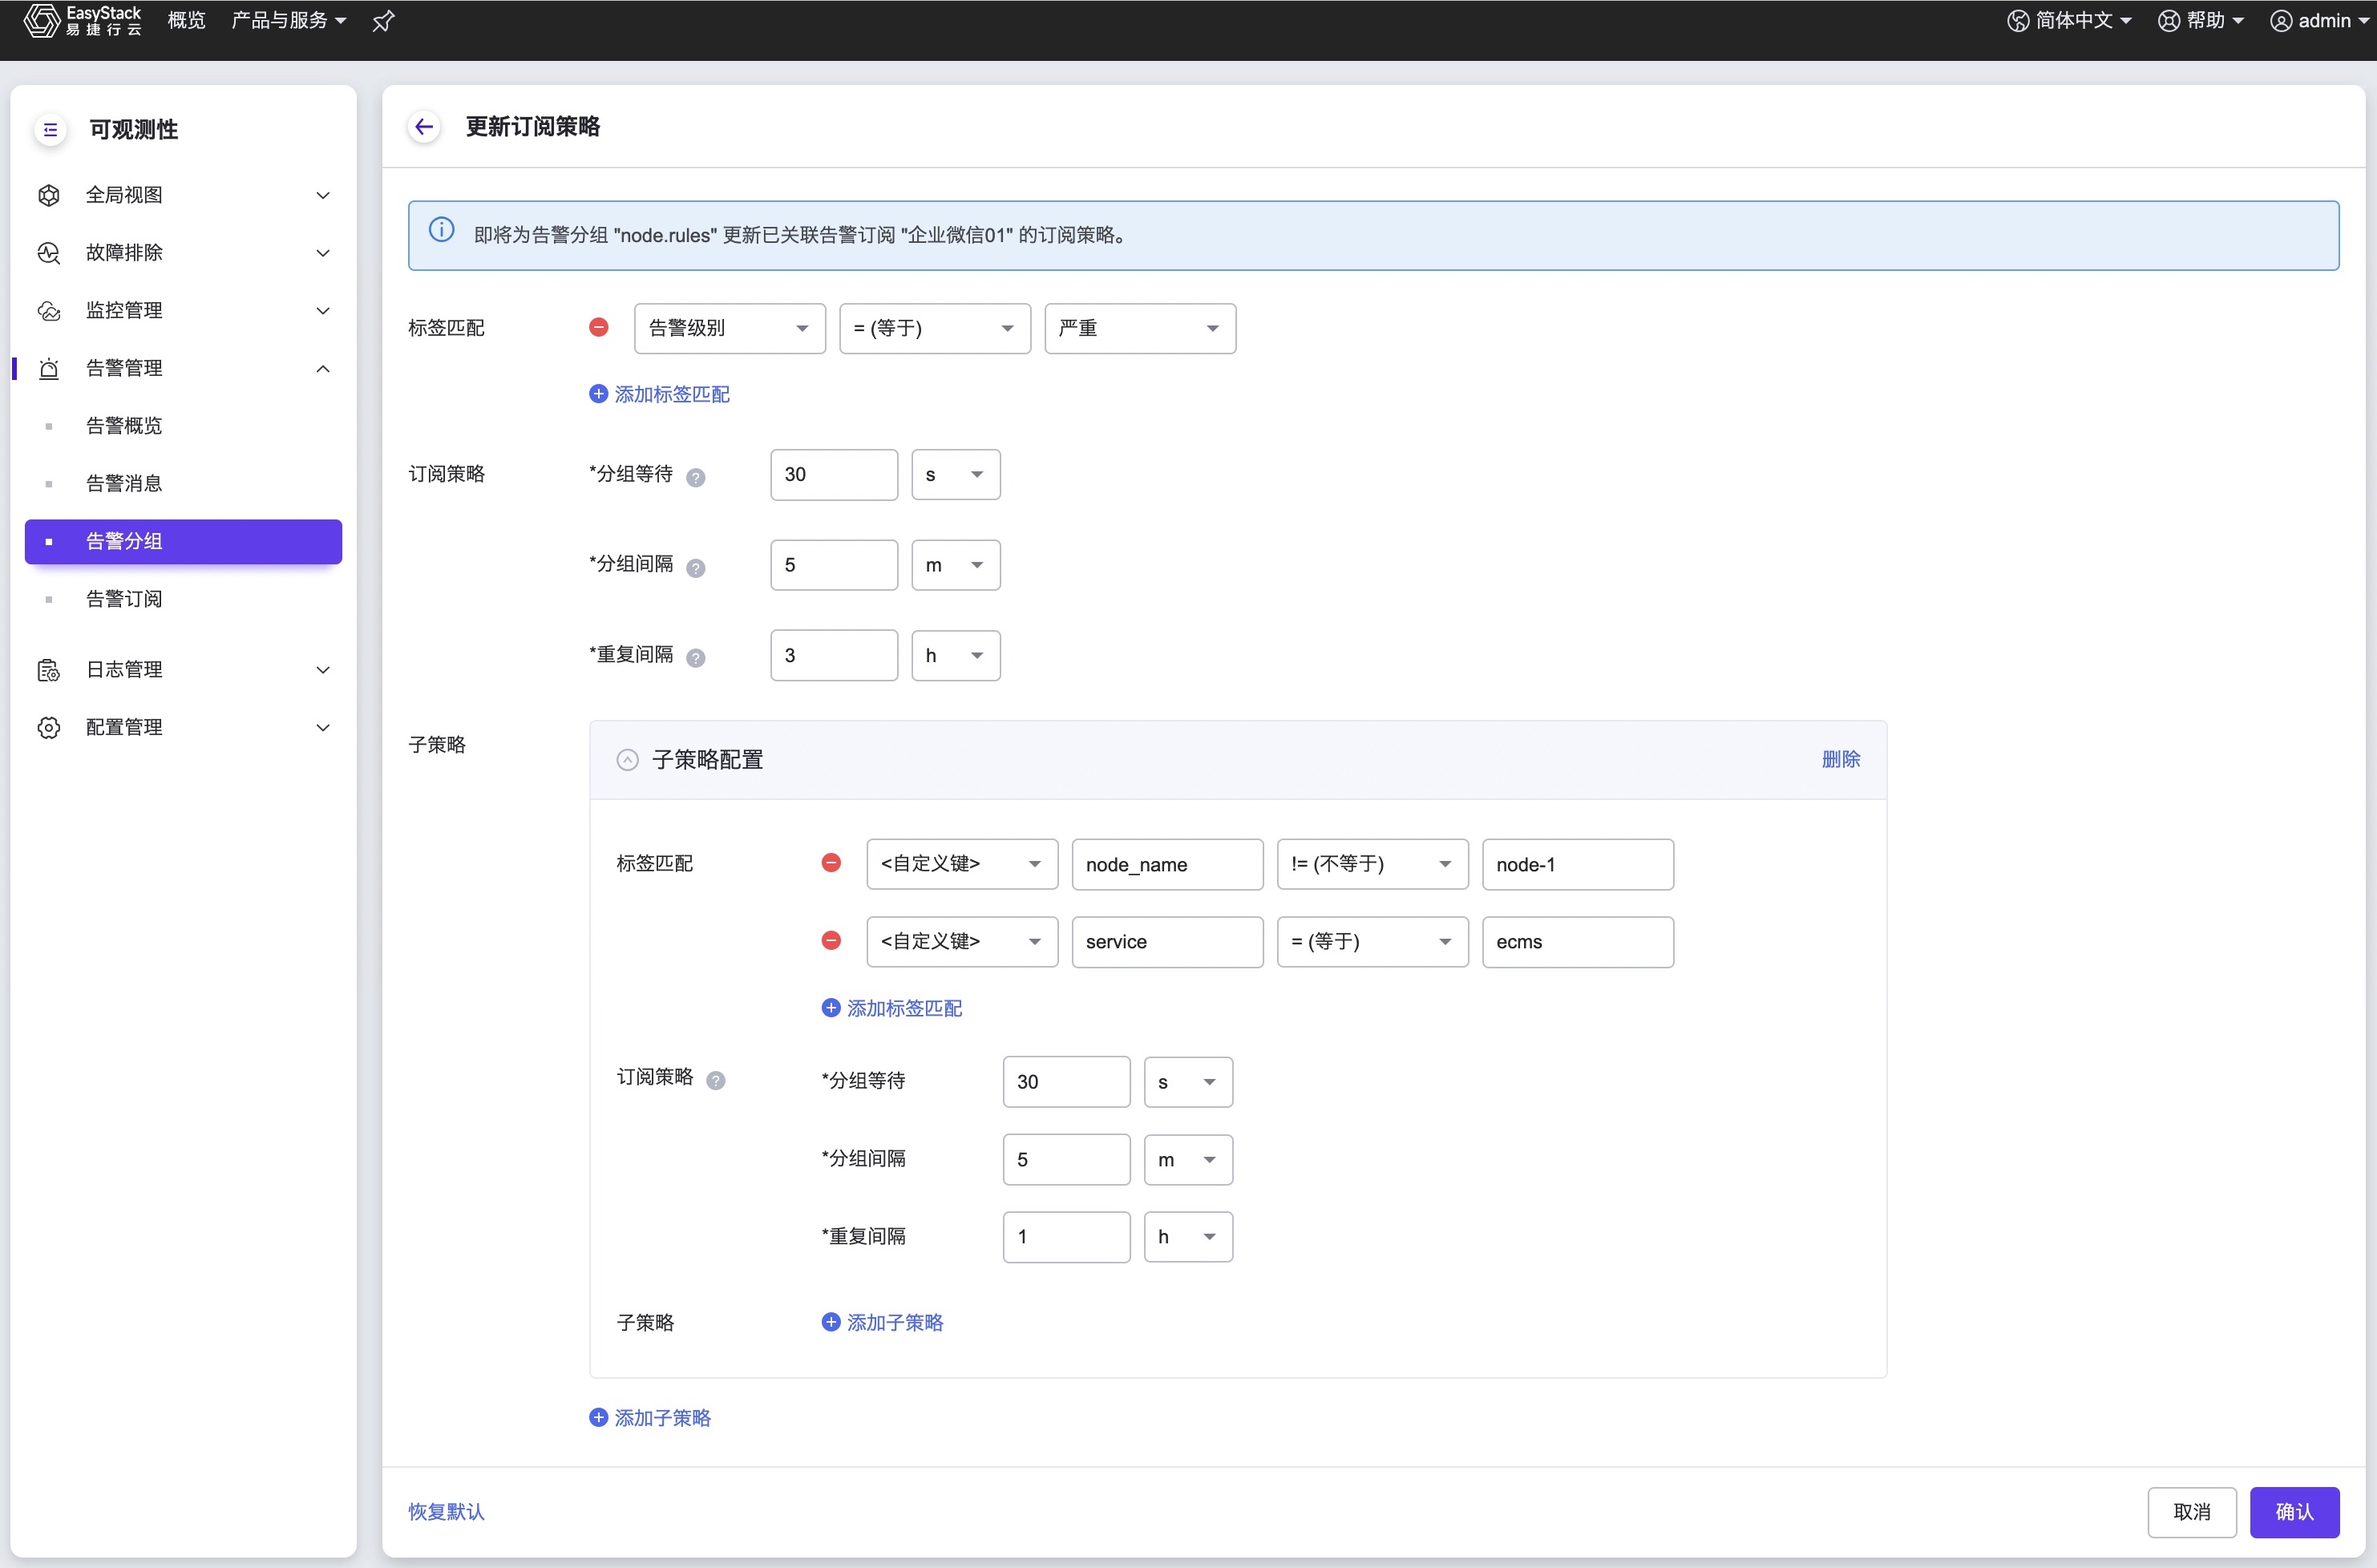Remove the service label match row
Image resolution: width=2377 pixels, height=1568 pixels.
(x=831, y=941)
